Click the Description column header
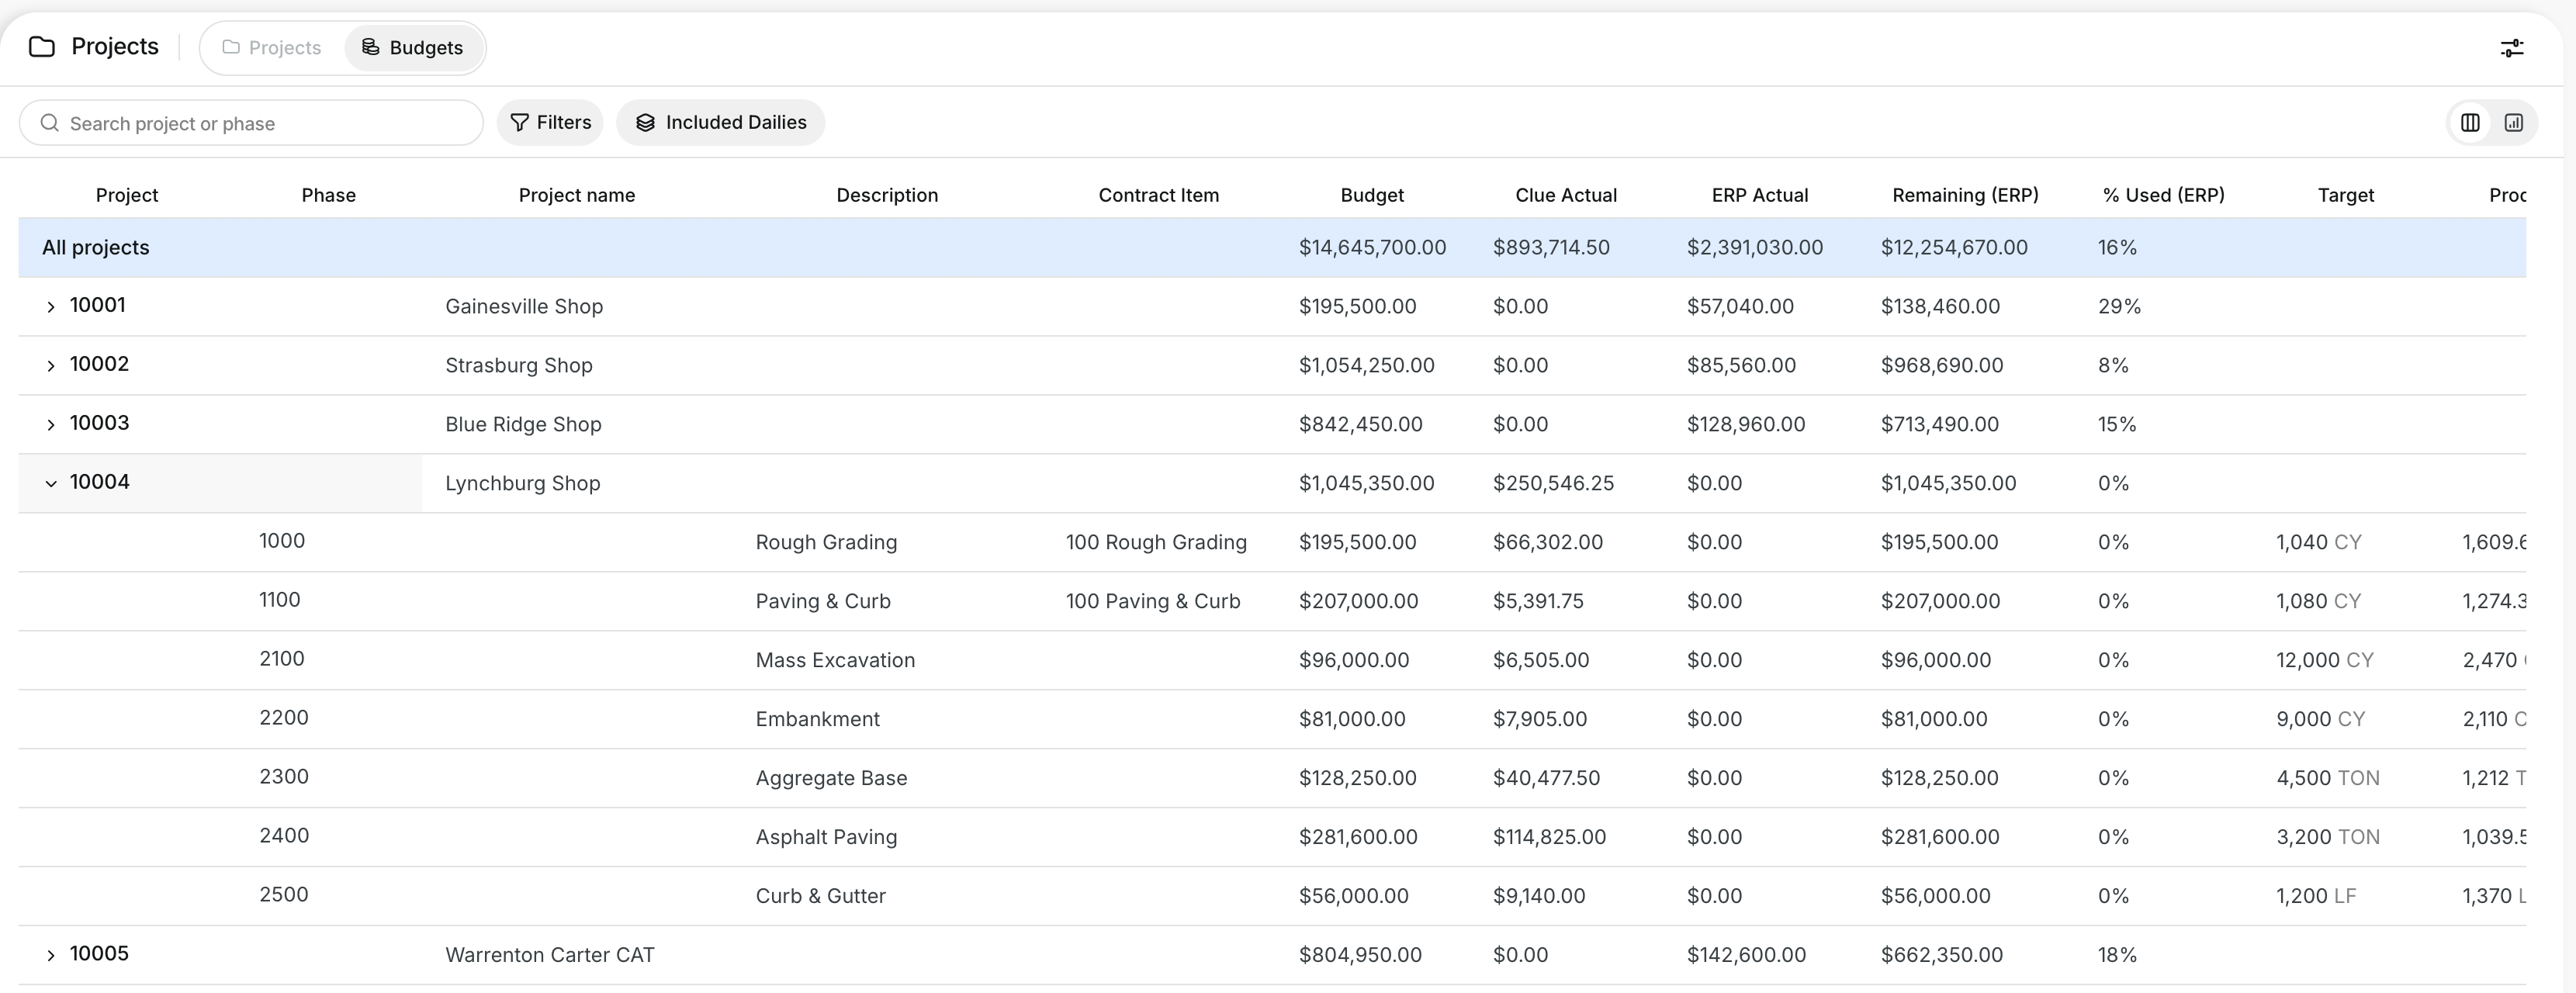Image resolution: width=2576 pixels, height=993 pixels. click(x=887, y=195)
